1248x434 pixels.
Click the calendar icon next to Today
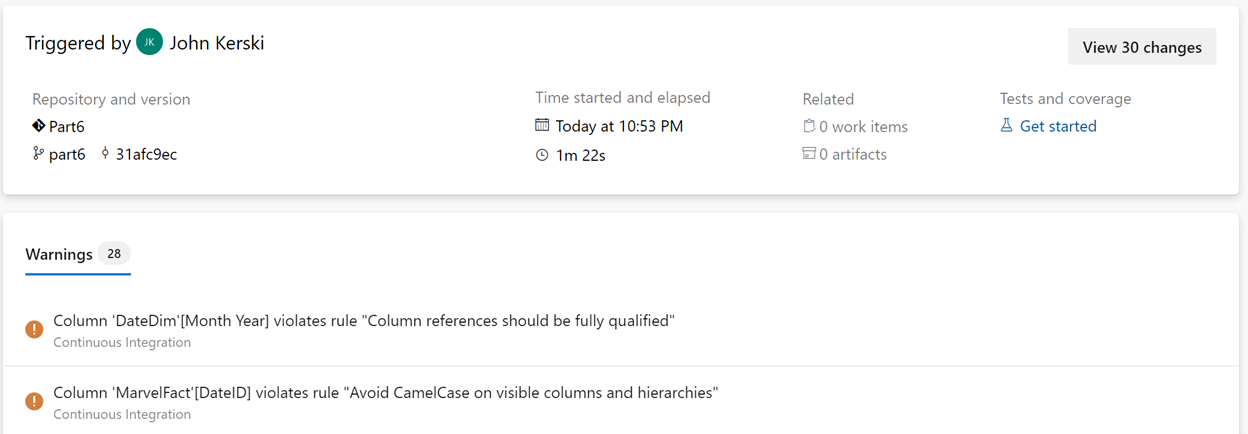542,126
